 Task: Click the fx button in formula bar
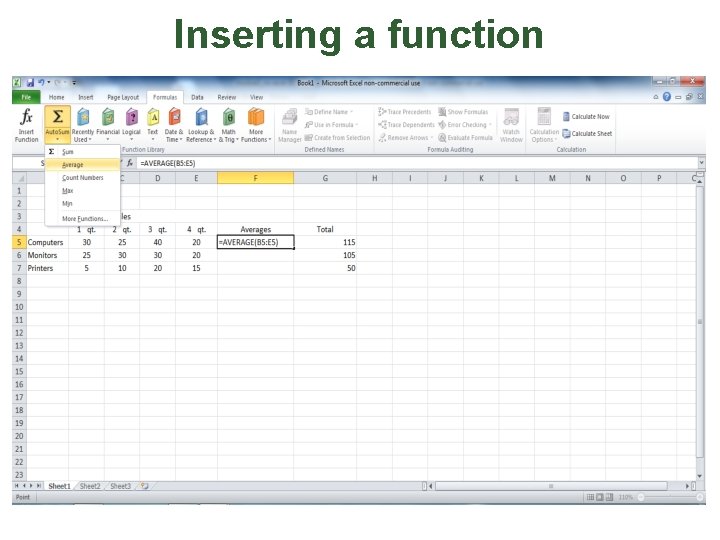pos(130,163)
